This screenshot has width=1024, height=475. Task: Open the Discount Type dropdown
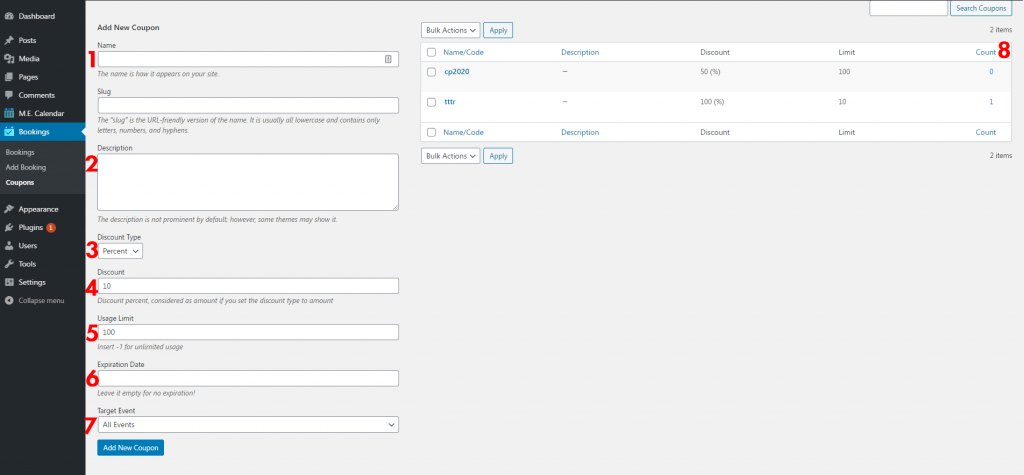[x=121, y=251]
